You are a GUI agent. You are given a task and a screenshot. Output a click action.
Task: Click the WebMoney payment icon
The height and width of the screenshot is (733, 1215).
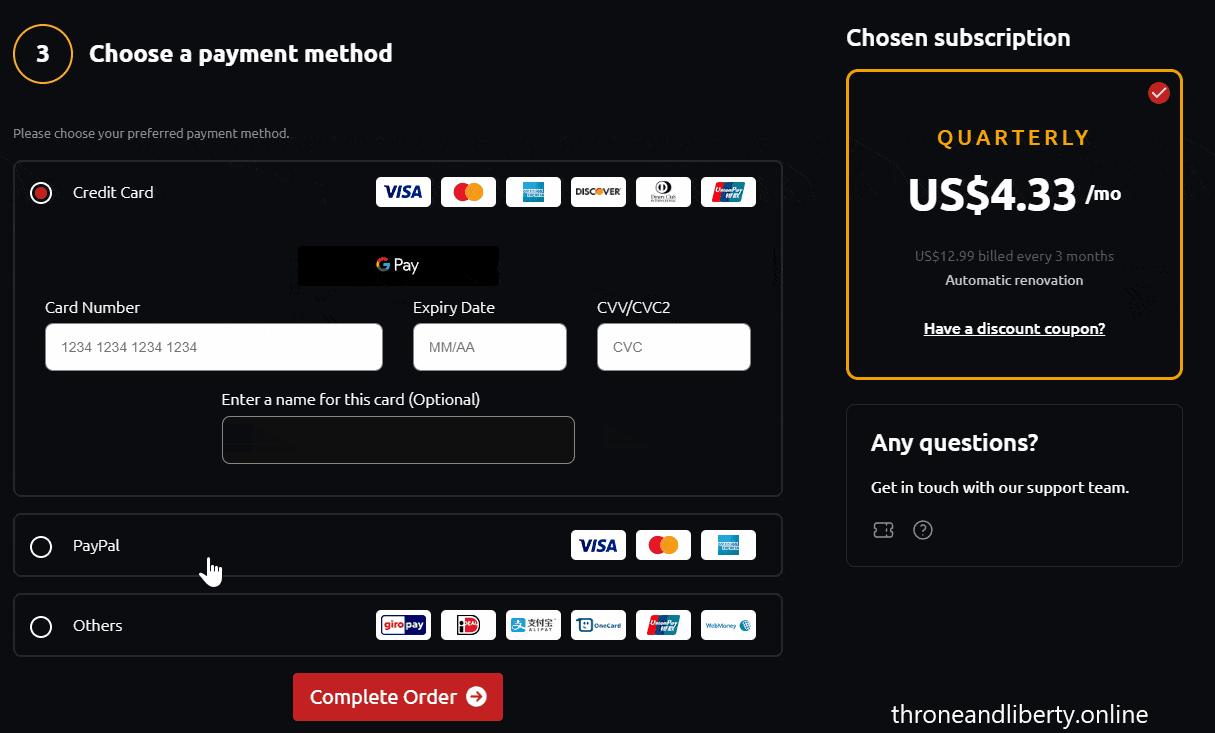point(728,625)
